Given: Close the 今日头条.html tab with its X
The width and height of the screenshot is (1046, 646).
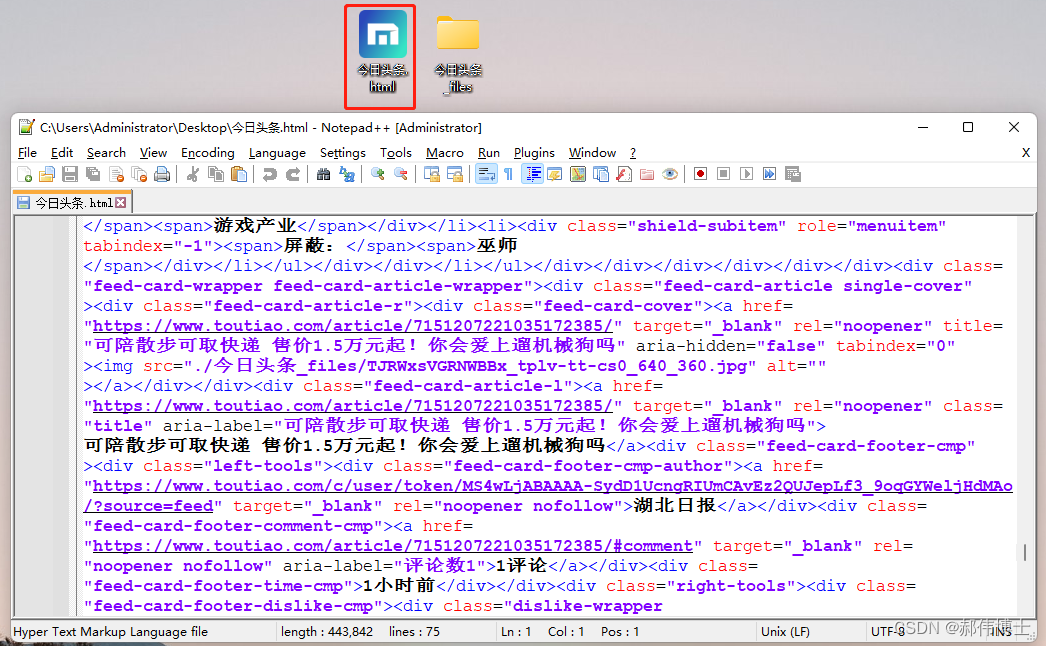Looking at the screenshot, I should (121, 202).
